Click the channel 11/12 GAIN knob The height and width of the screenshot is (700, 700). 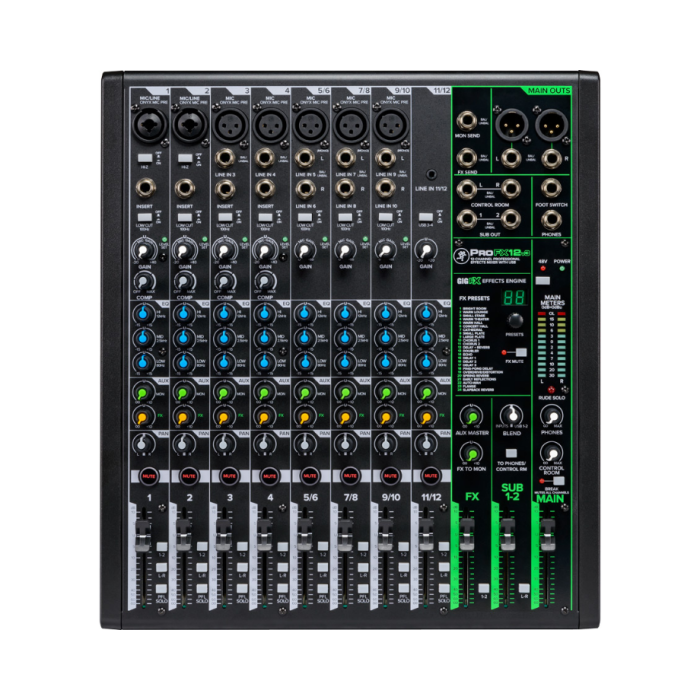point(425,251)
